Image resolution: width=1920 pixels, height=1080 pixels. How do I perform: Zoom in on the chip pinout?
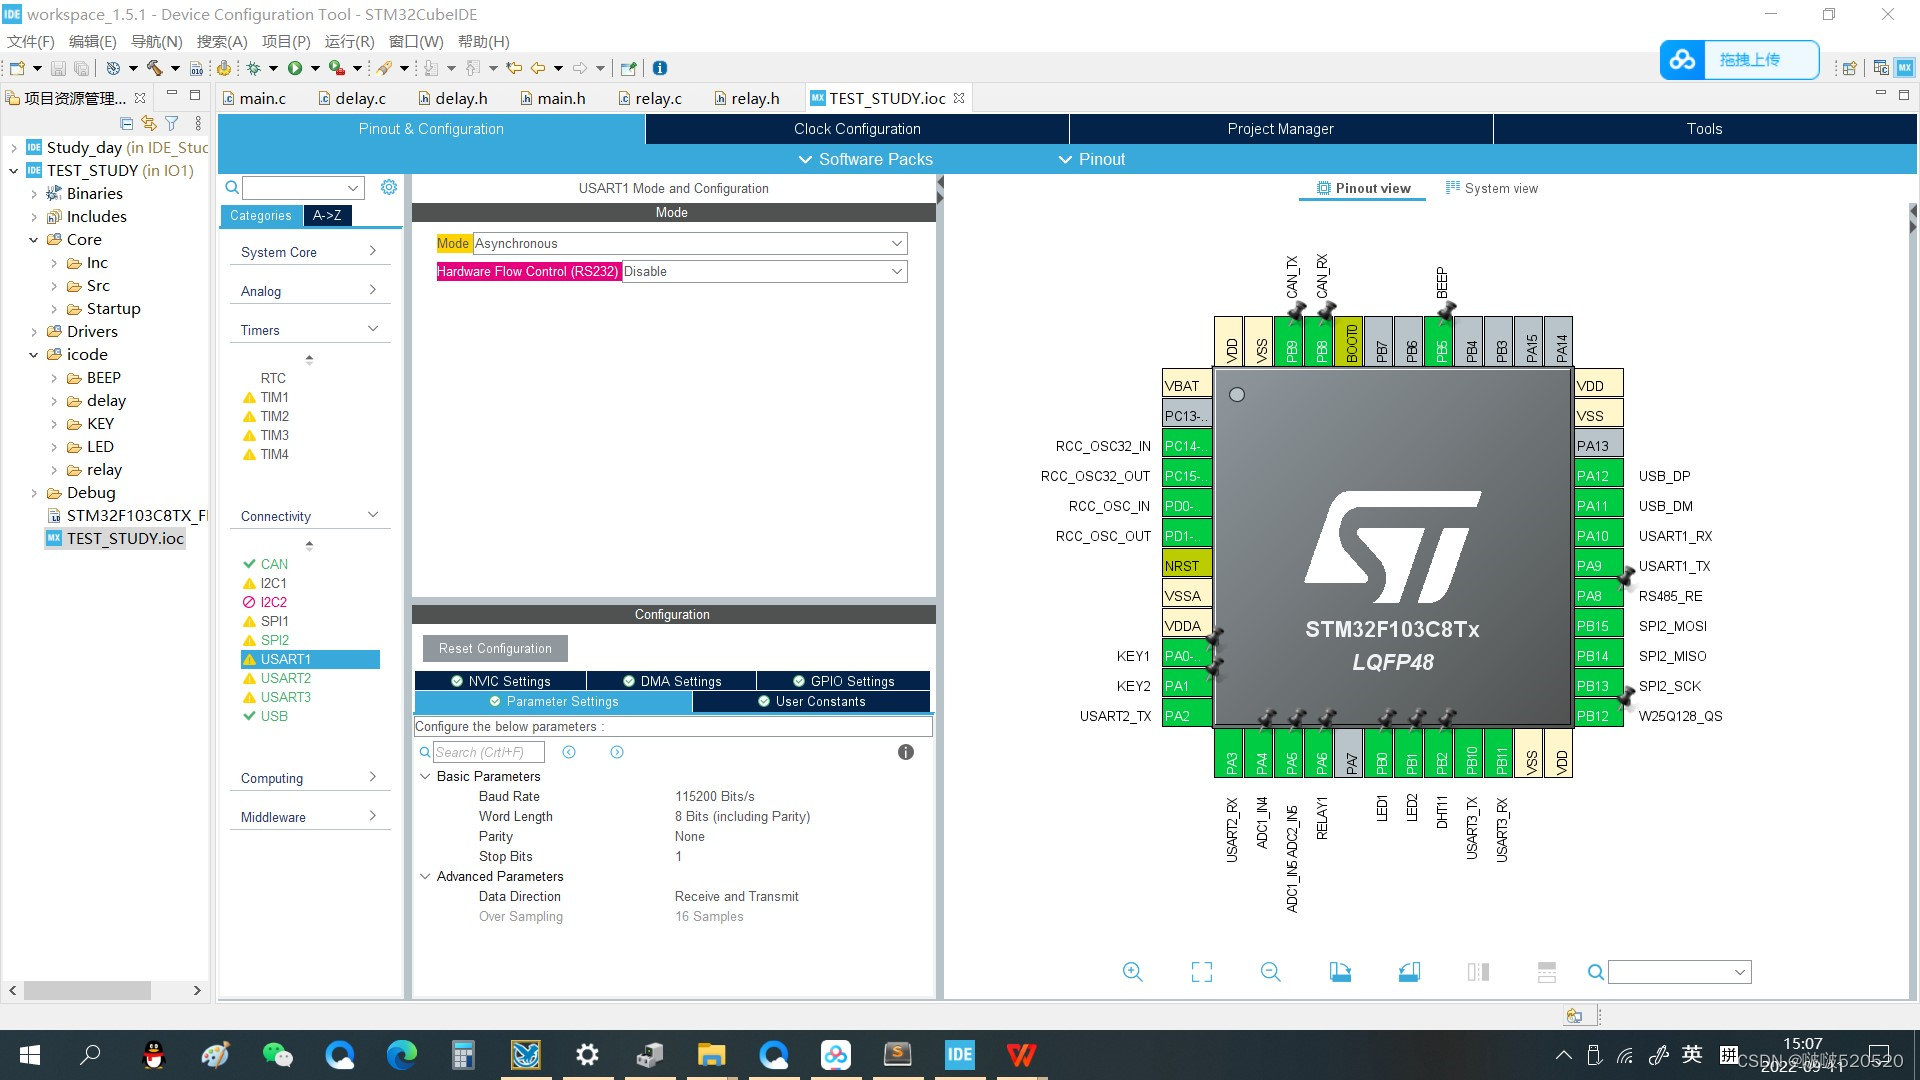[x=1132, y=972]
